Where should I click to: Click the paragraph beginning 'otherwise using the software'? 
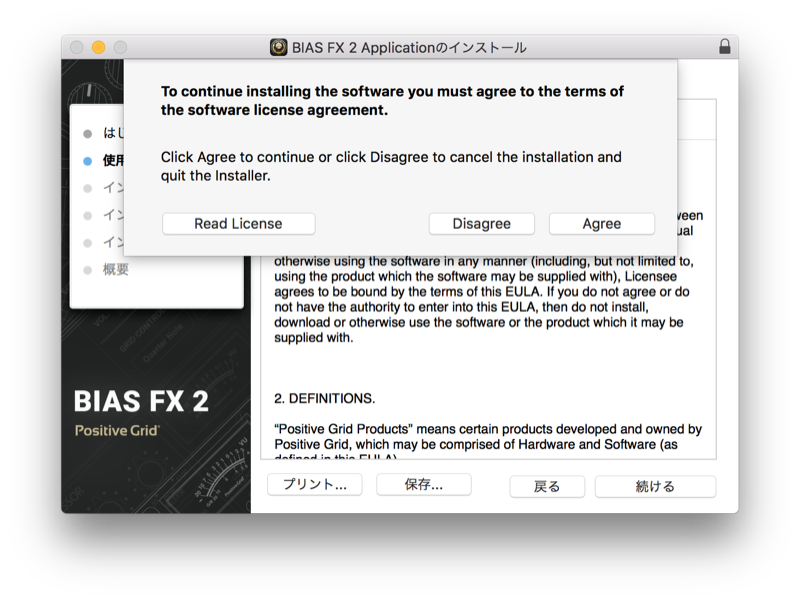[x=484, y=299]
